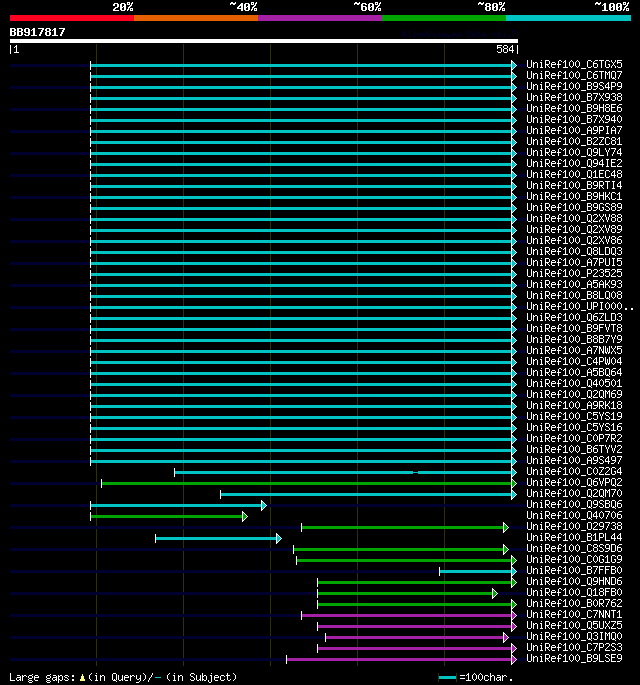Open the UniRef100_Q3IMQ0 hit label
Viewport: 640px width, 685px height.
click(x=574, y=636)
